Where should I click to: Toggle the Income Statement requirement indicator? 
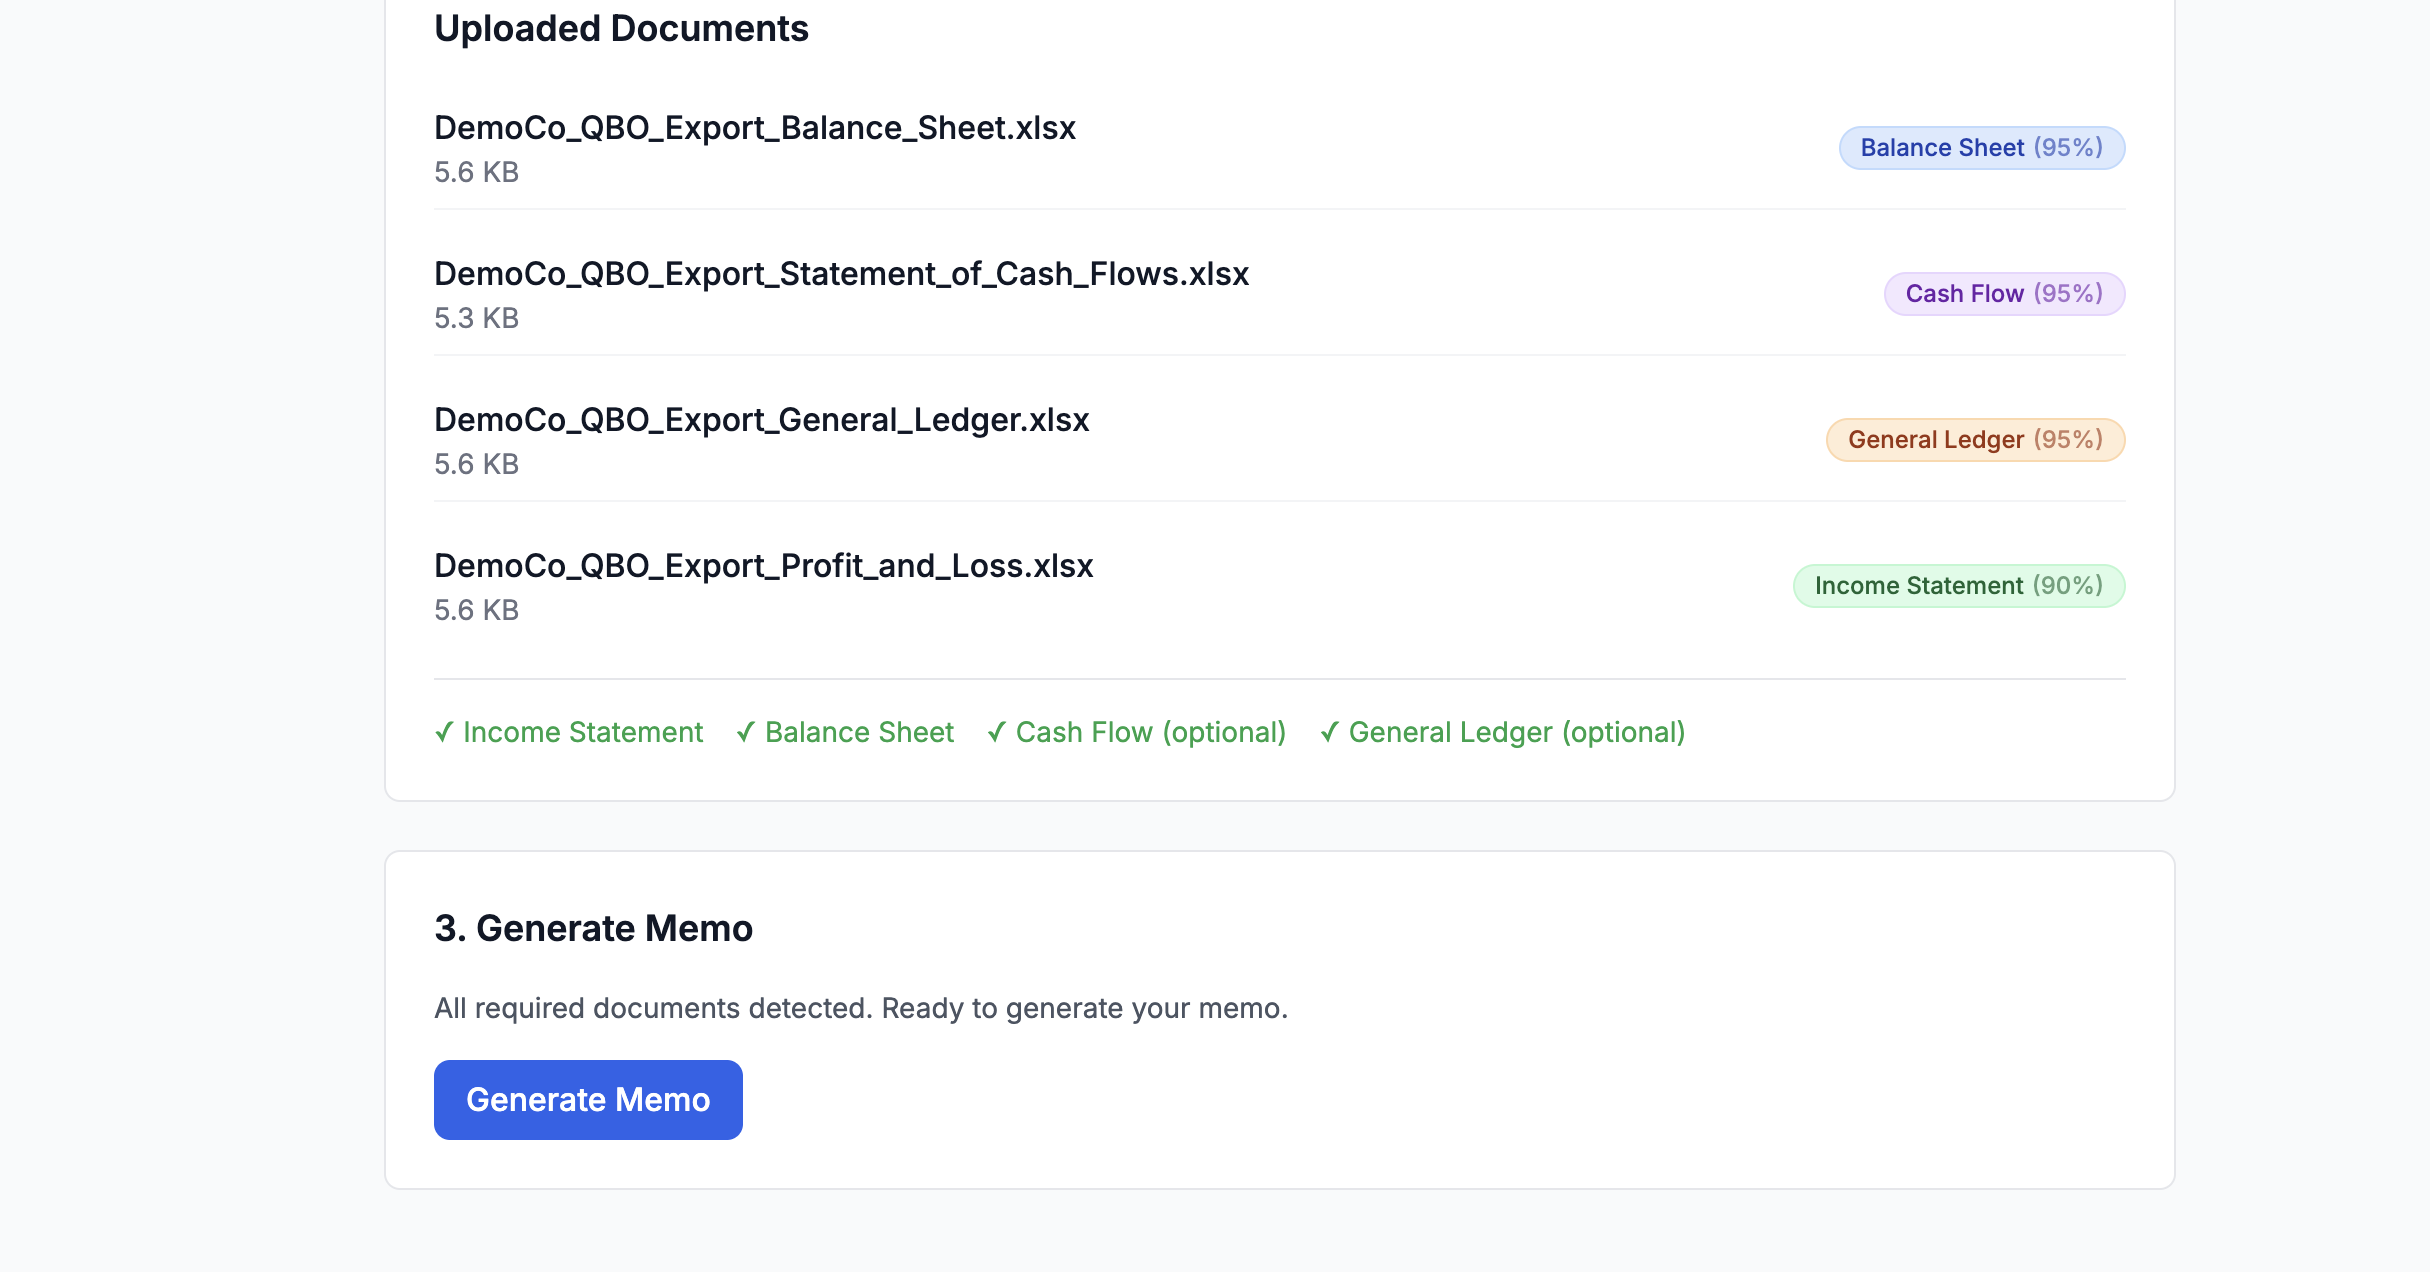(x=568, y=732)
